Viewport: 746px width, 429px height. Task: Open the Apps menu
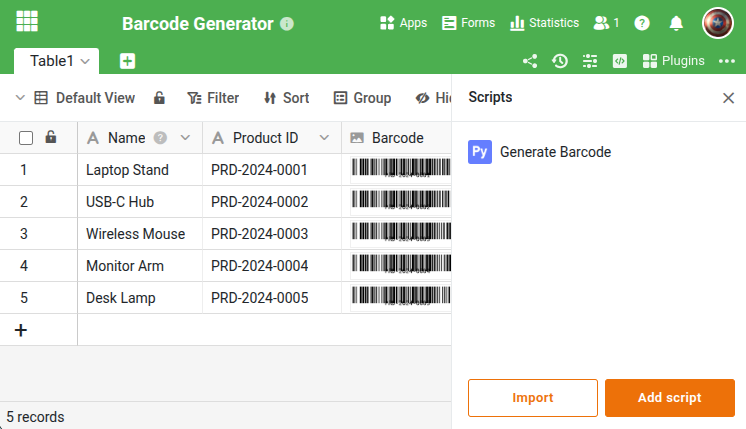click(403, 23)
